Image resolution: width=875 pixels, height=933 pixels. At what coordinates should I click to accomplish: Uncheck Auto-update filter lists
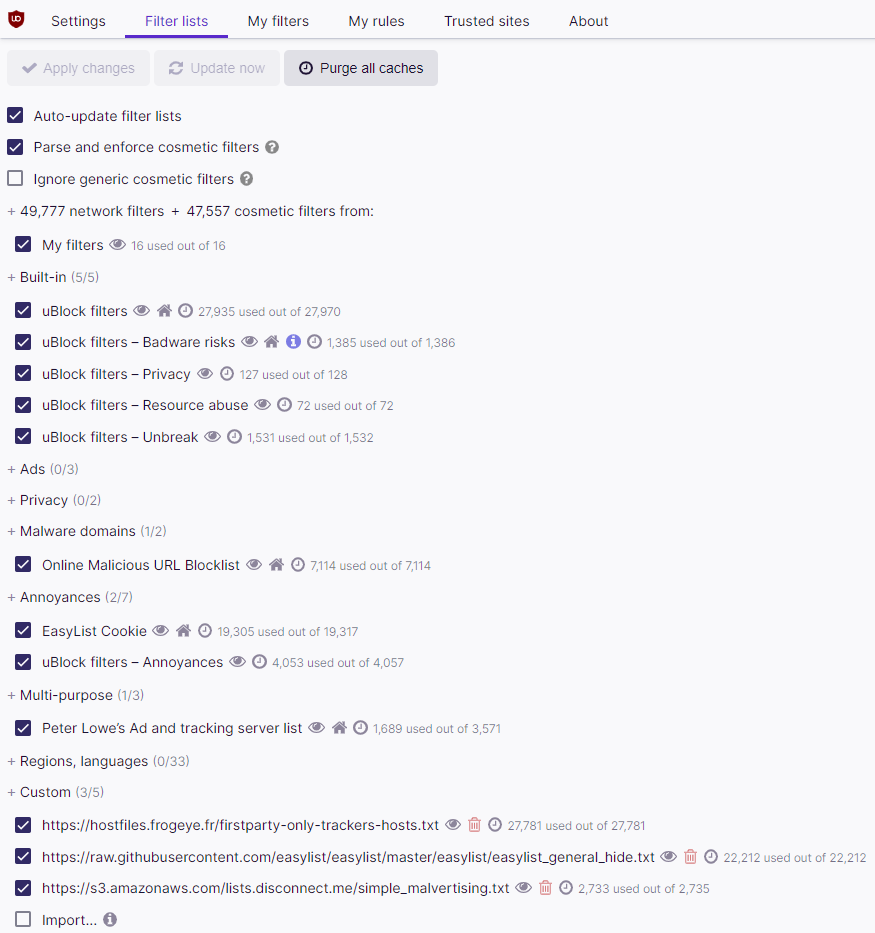pyautogui.click(x=15, y=115)
